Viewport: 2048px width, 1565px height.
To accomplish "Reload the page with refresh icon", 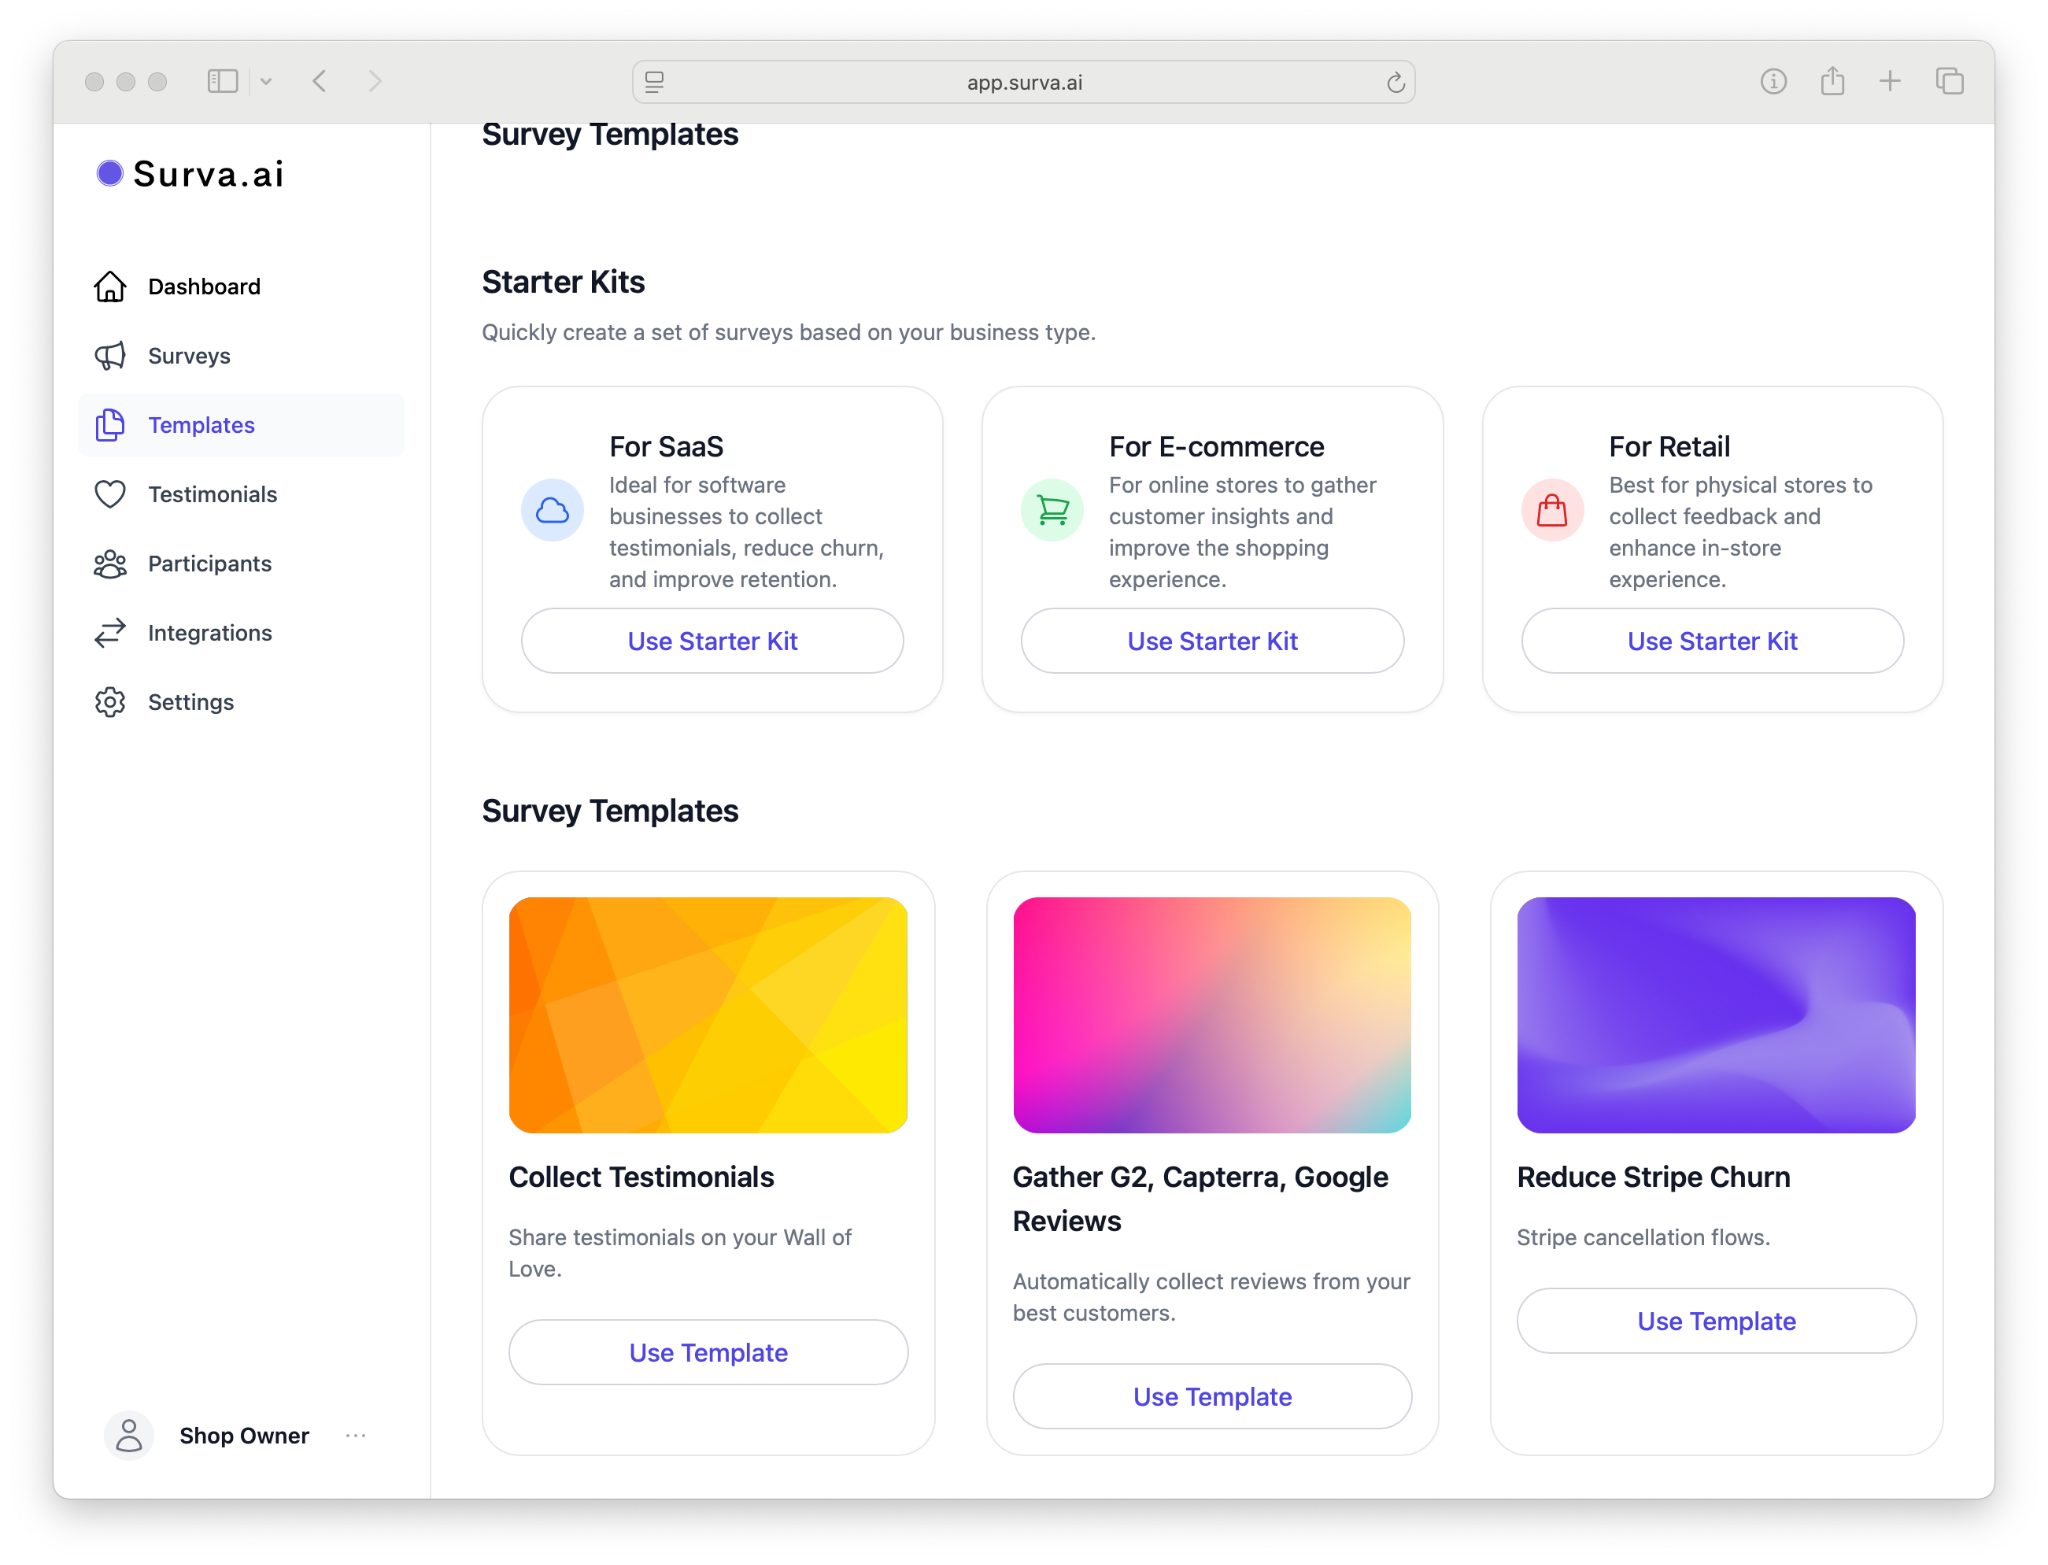I will (x=1395, y=82).
